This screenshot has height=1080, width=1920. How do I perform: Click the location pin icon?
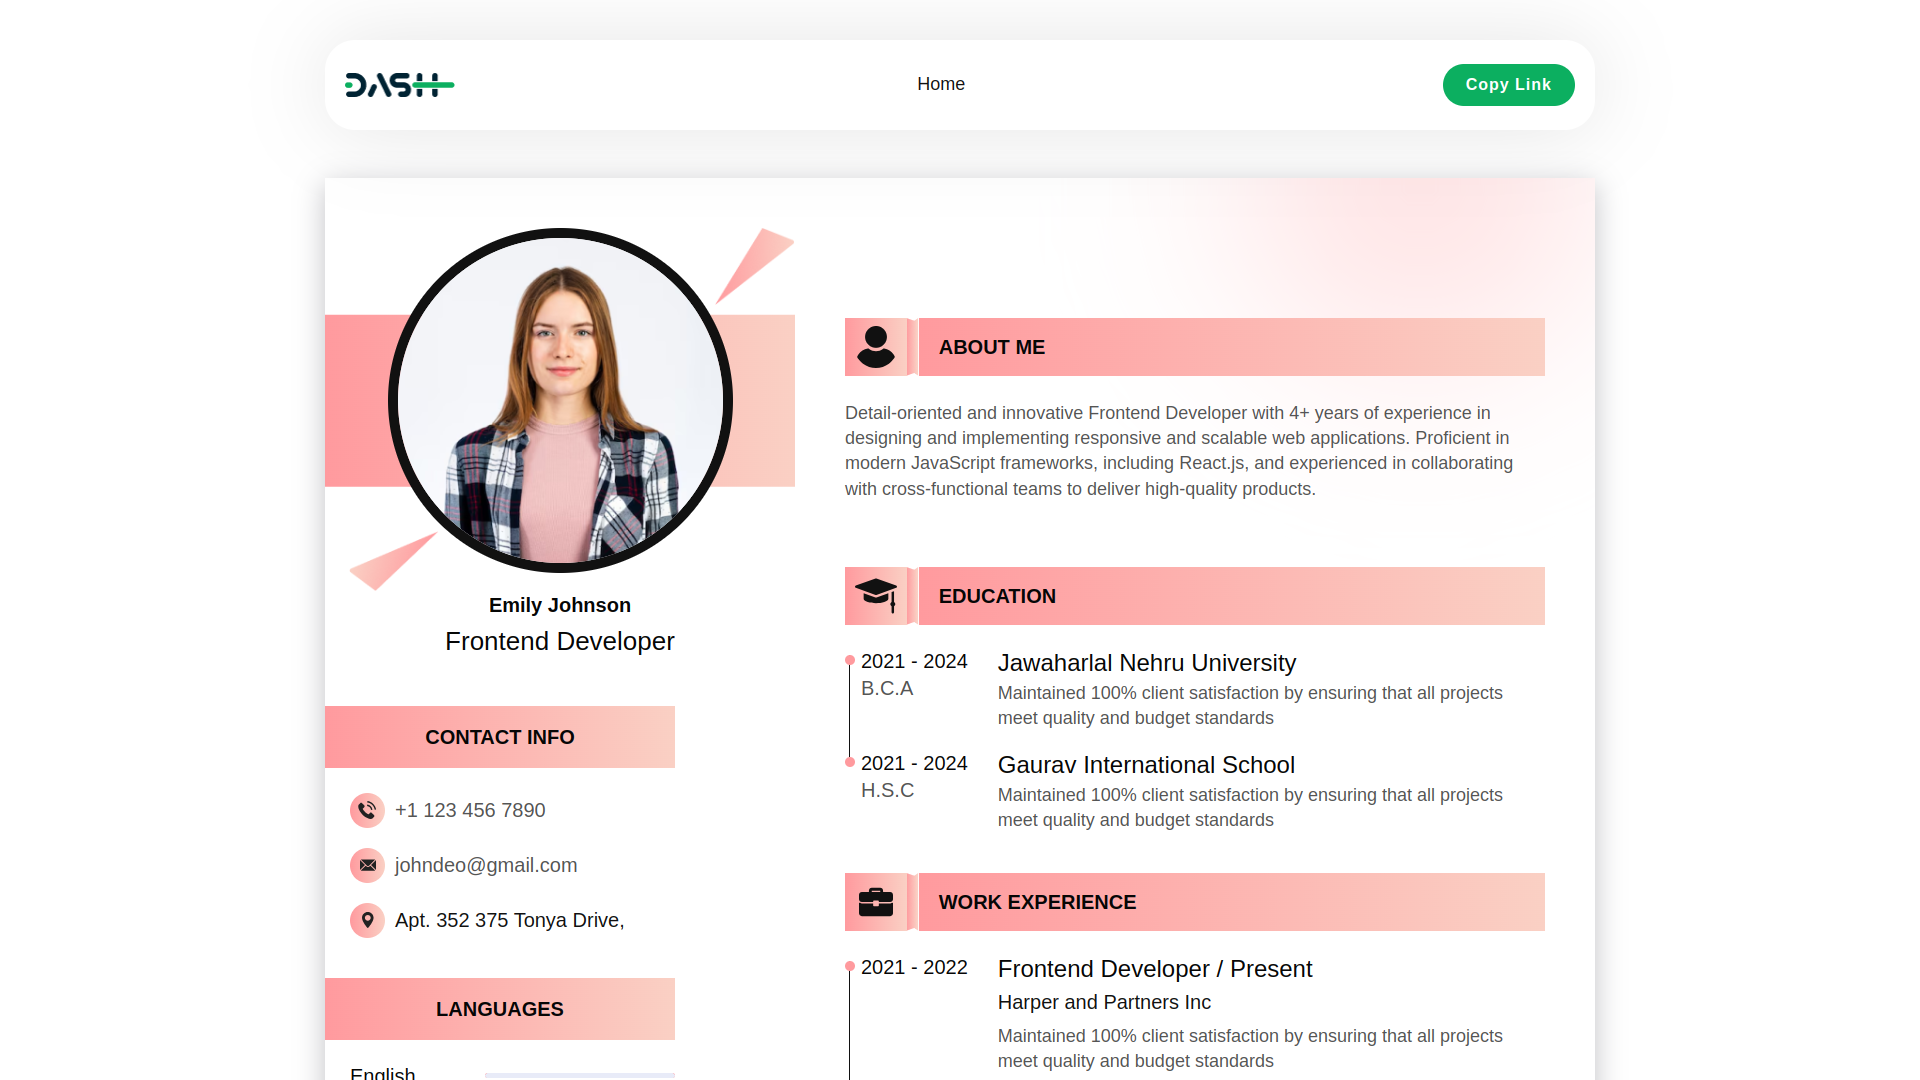coord(367,920)
